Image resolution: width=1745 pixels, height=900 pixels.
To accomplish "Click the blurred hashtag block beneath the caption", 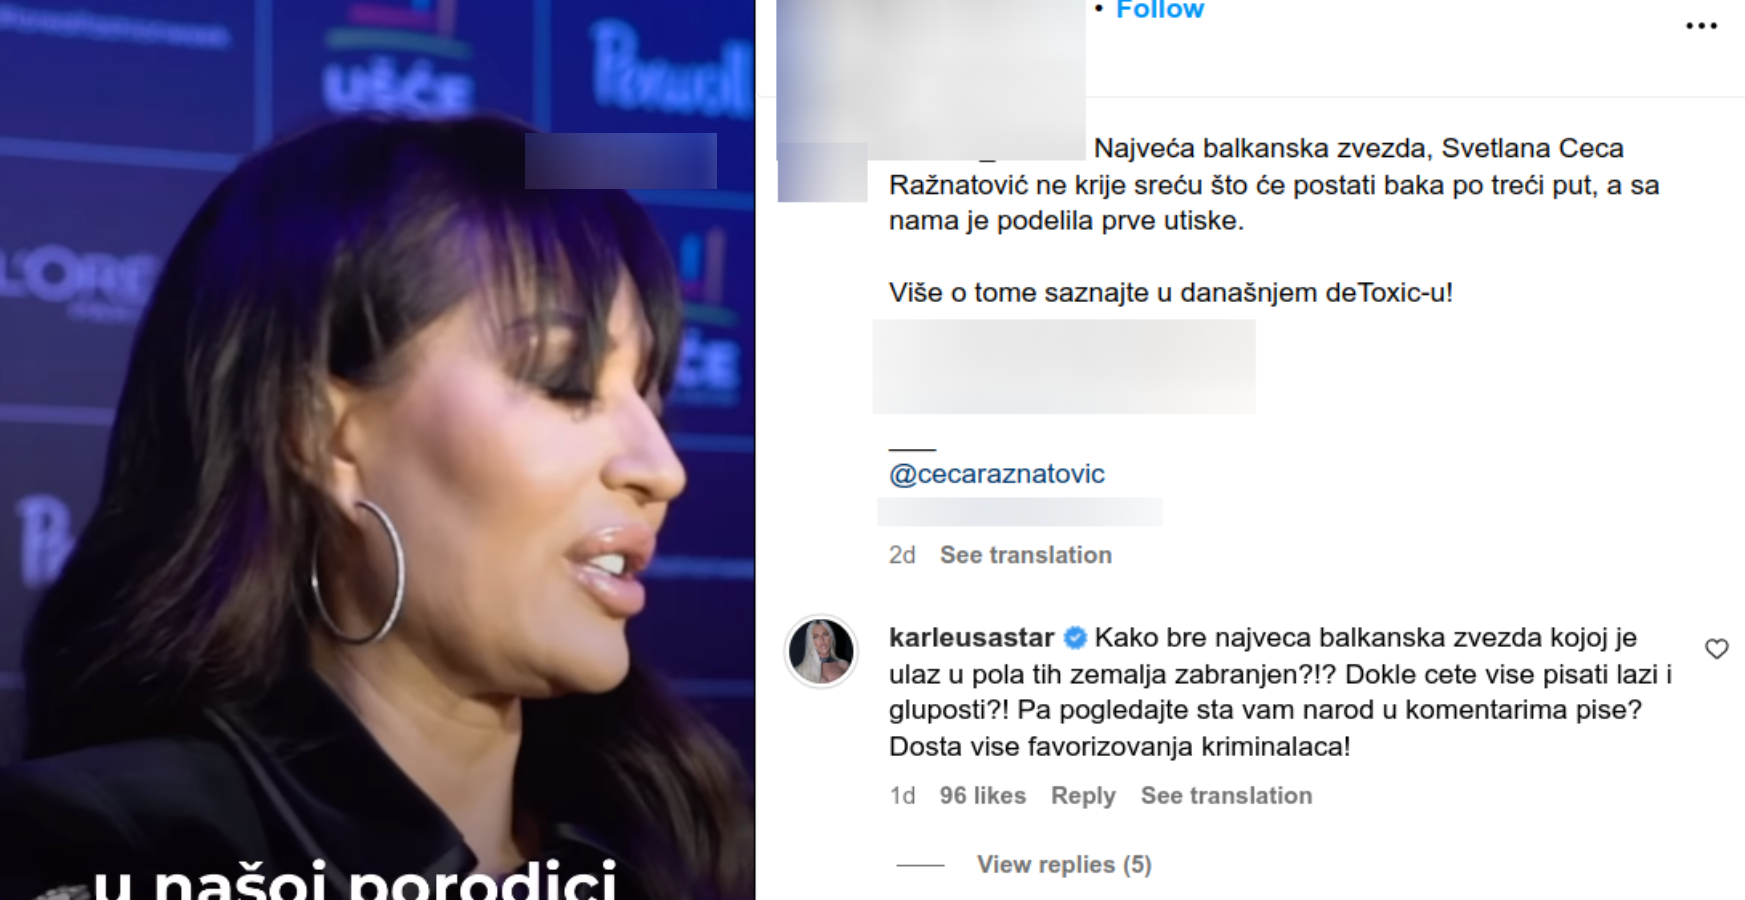I will (x=1064, y=367).
